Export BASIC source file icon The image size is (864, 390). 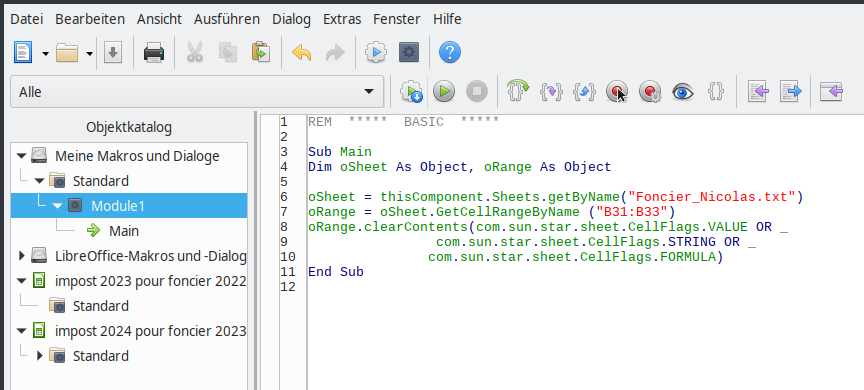790,91
